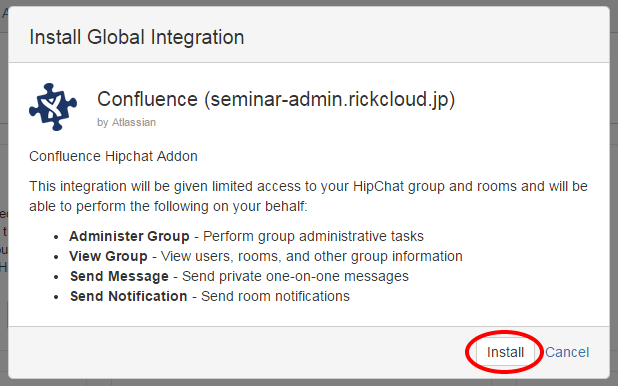618x386 pixels.
Task: Click the 'View Group' permission item
Action: click(266, 256)
